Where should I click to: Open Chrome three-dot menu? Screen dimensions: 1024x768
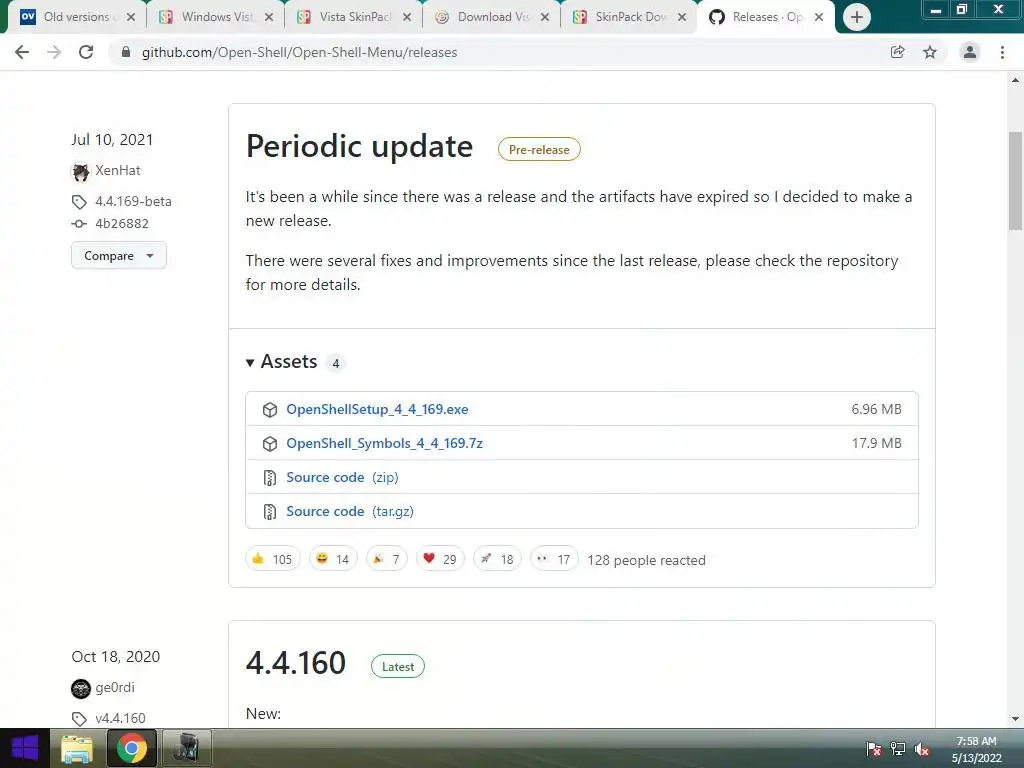[1002, 52]
